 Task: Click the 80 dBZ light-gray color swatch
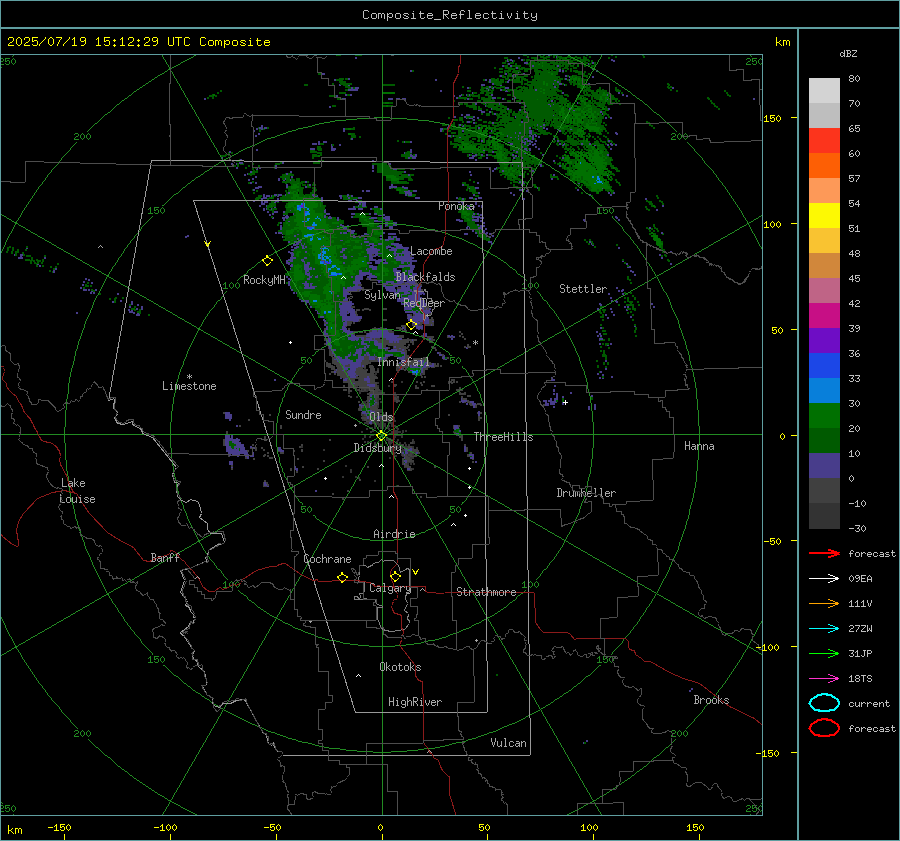[824, 90]
